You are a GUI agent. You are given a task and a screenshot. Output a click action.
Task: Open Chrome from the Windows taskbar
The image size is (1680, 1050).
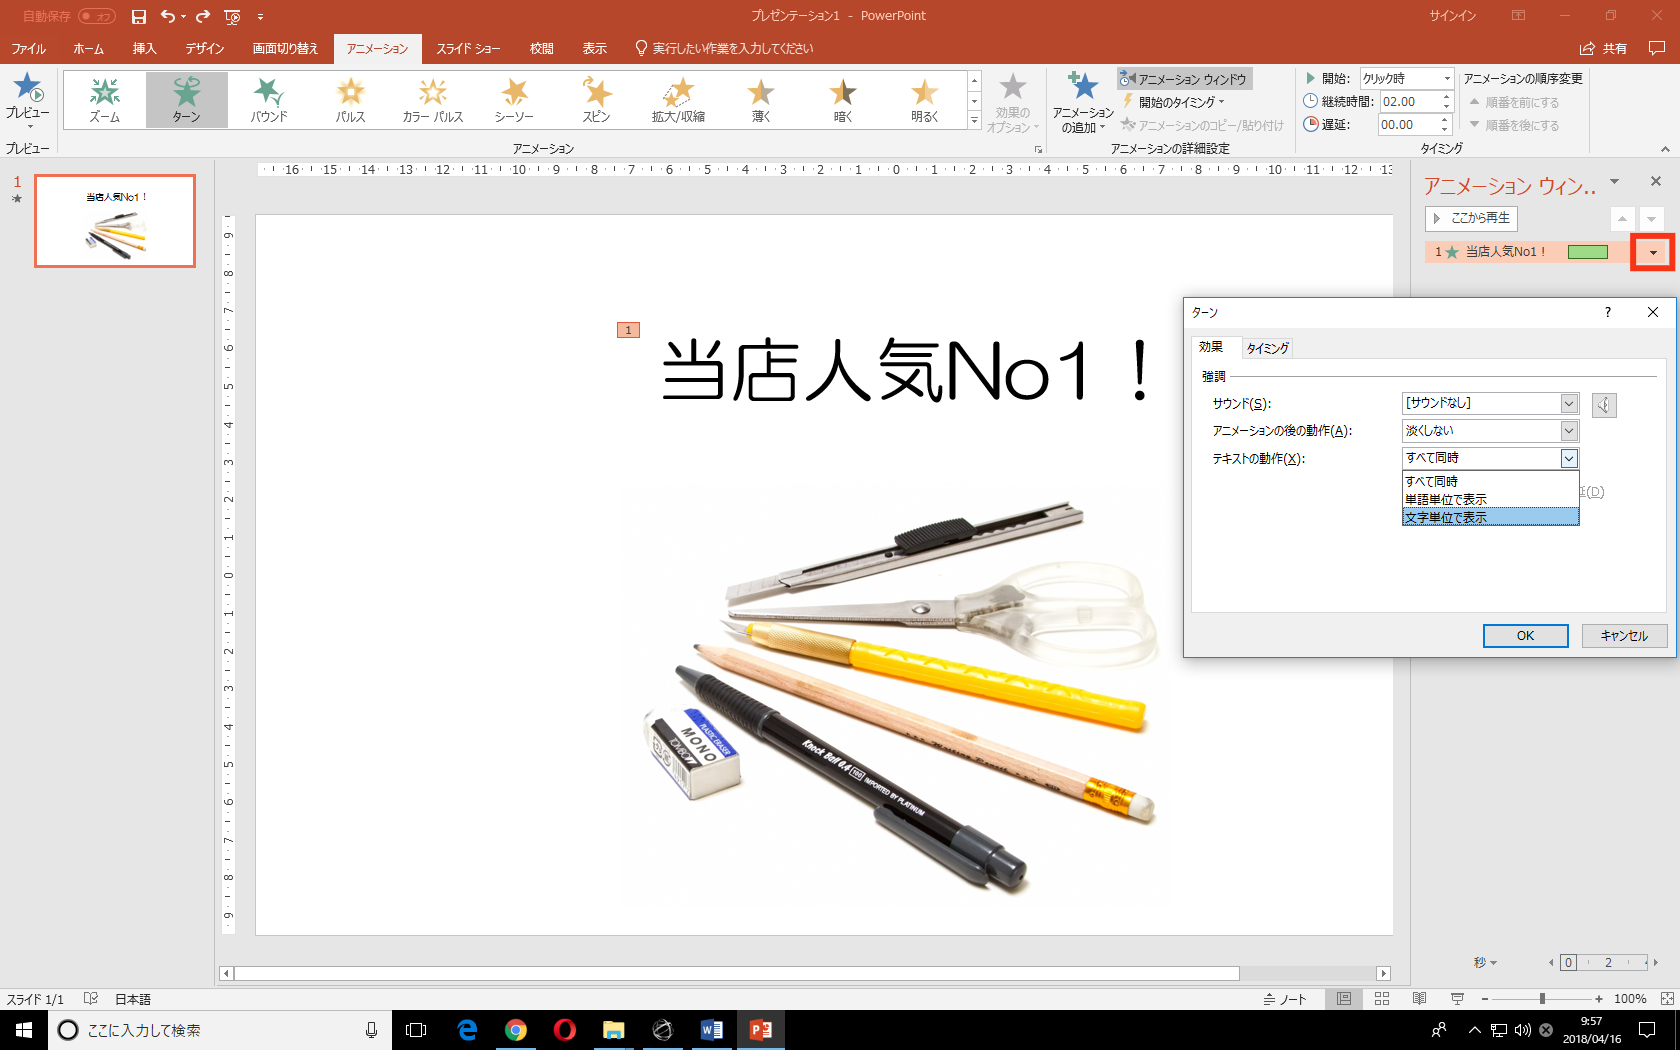pyautogui.click(x=516, y=1030)
